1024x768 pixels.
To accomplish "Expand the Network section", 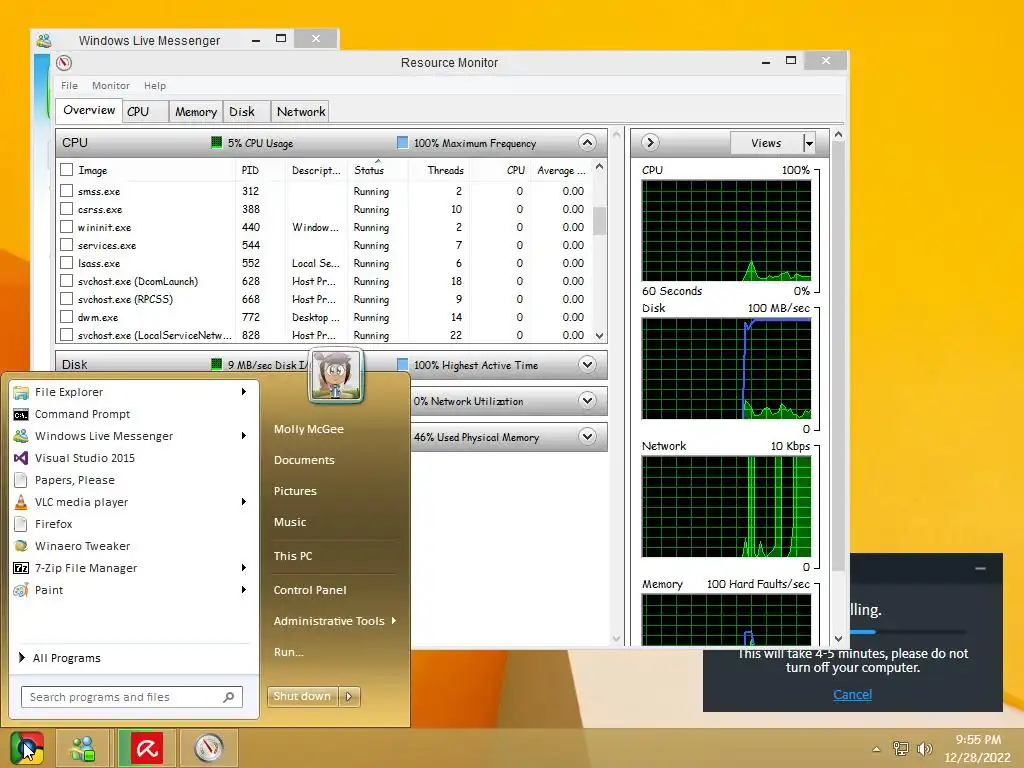I will (x=587, y=400).
